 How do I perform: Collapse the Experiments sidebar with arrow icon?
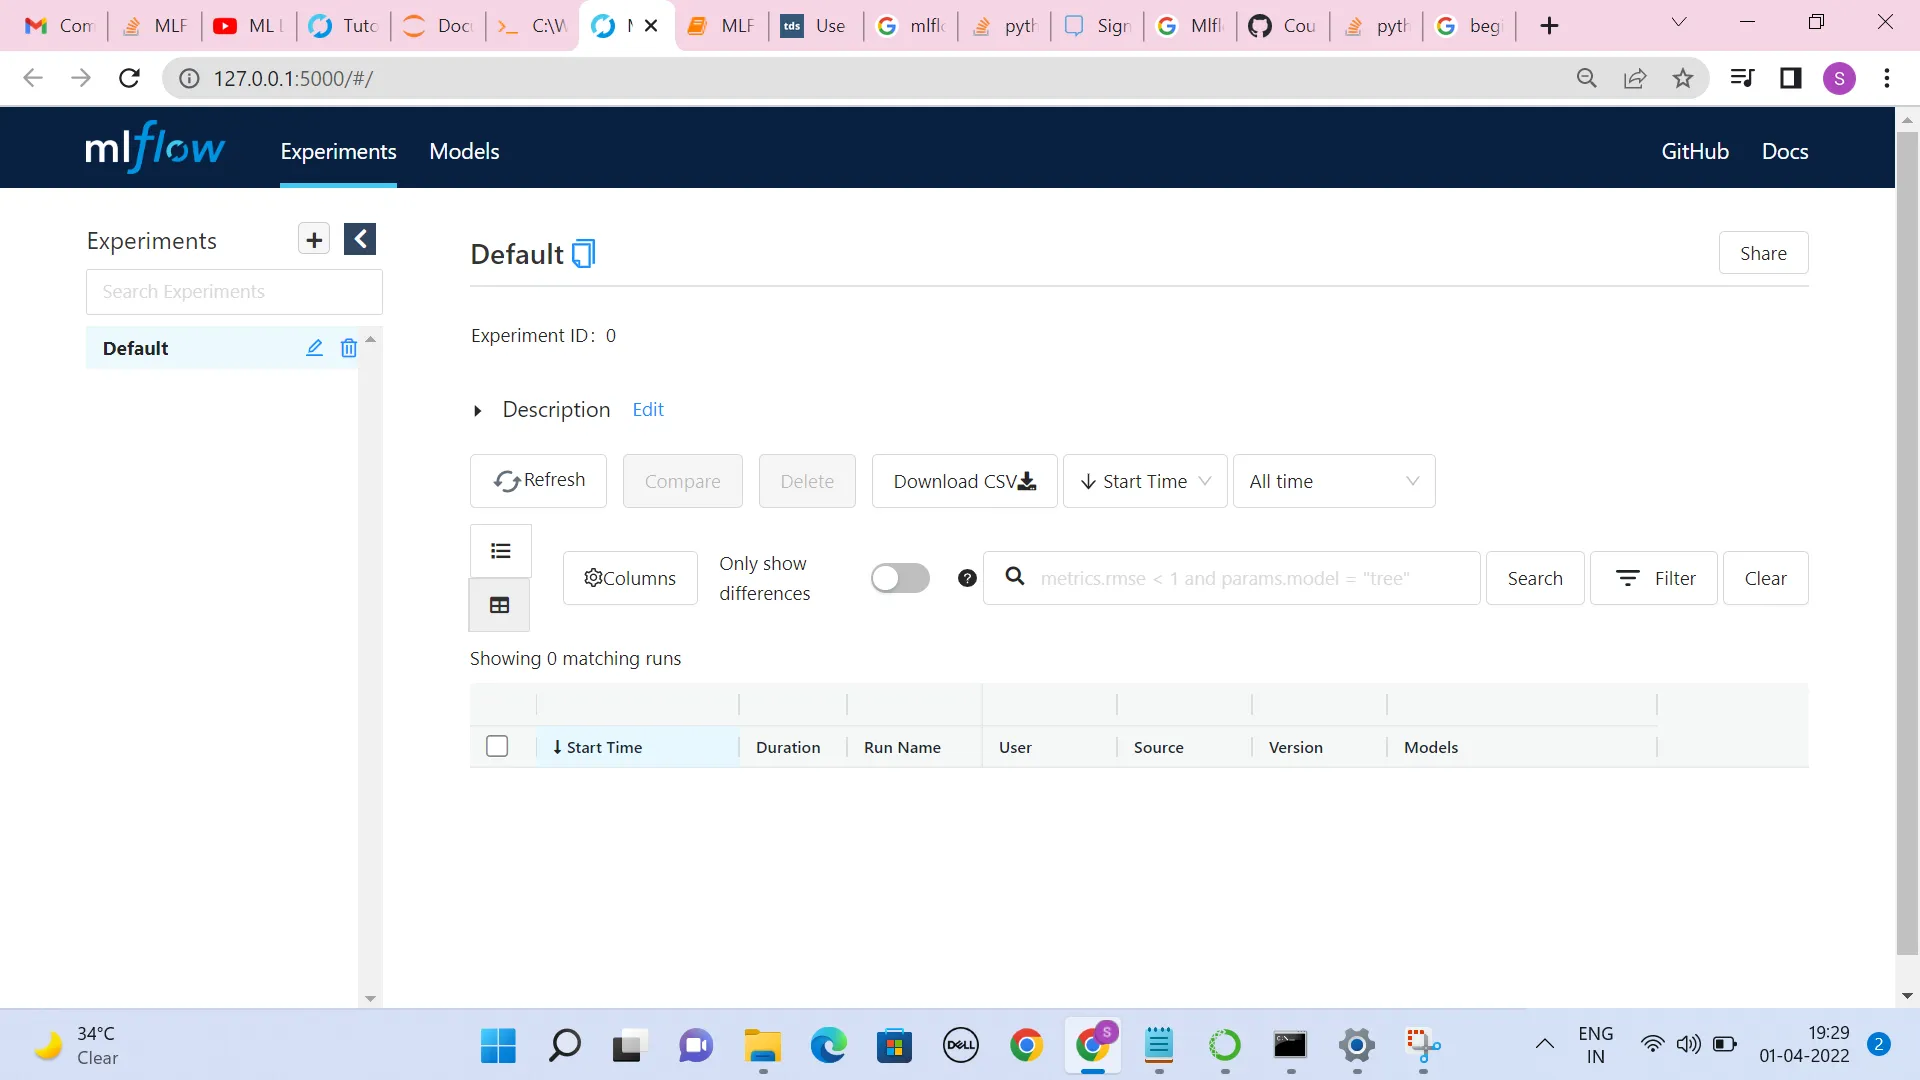click(x=360, y=240)
